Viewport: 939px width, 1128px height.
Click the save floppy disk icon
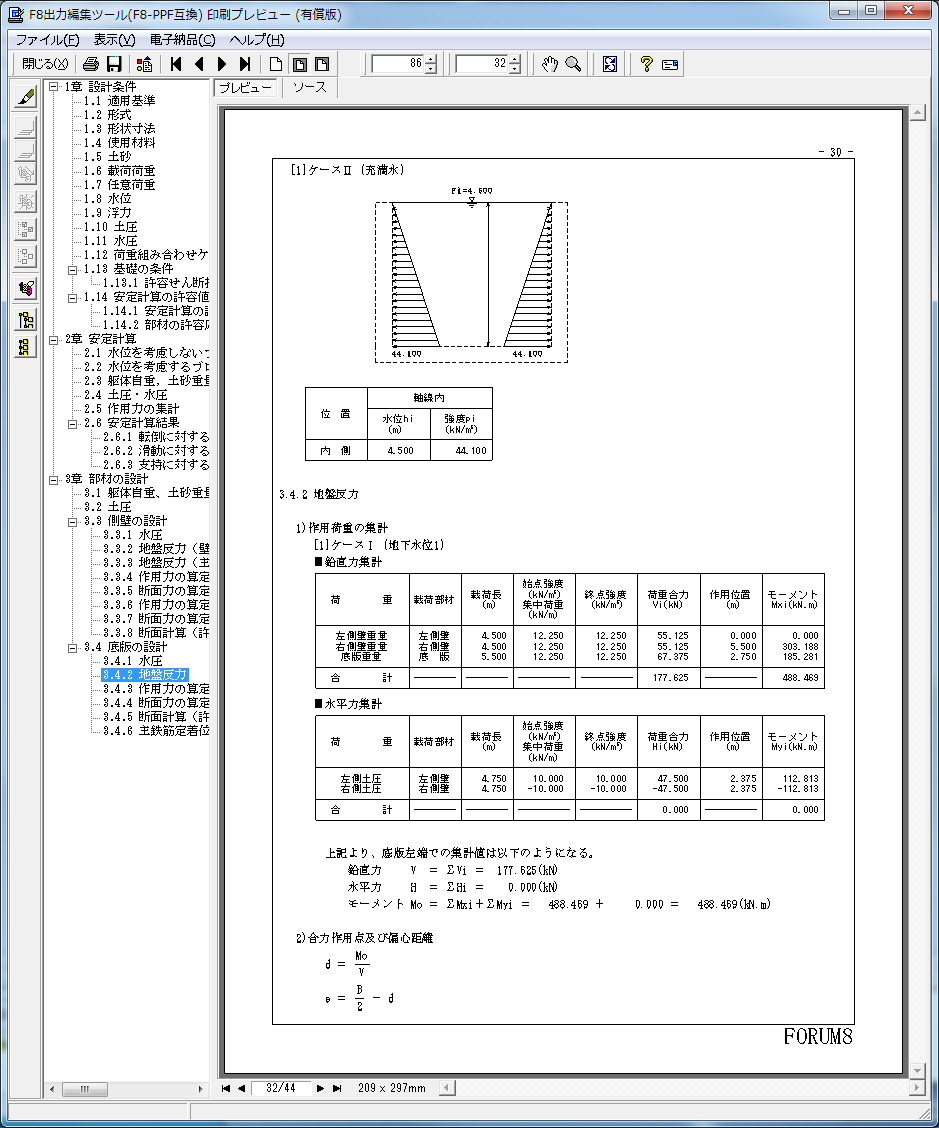pyautogui.click(x=114, y=64)
